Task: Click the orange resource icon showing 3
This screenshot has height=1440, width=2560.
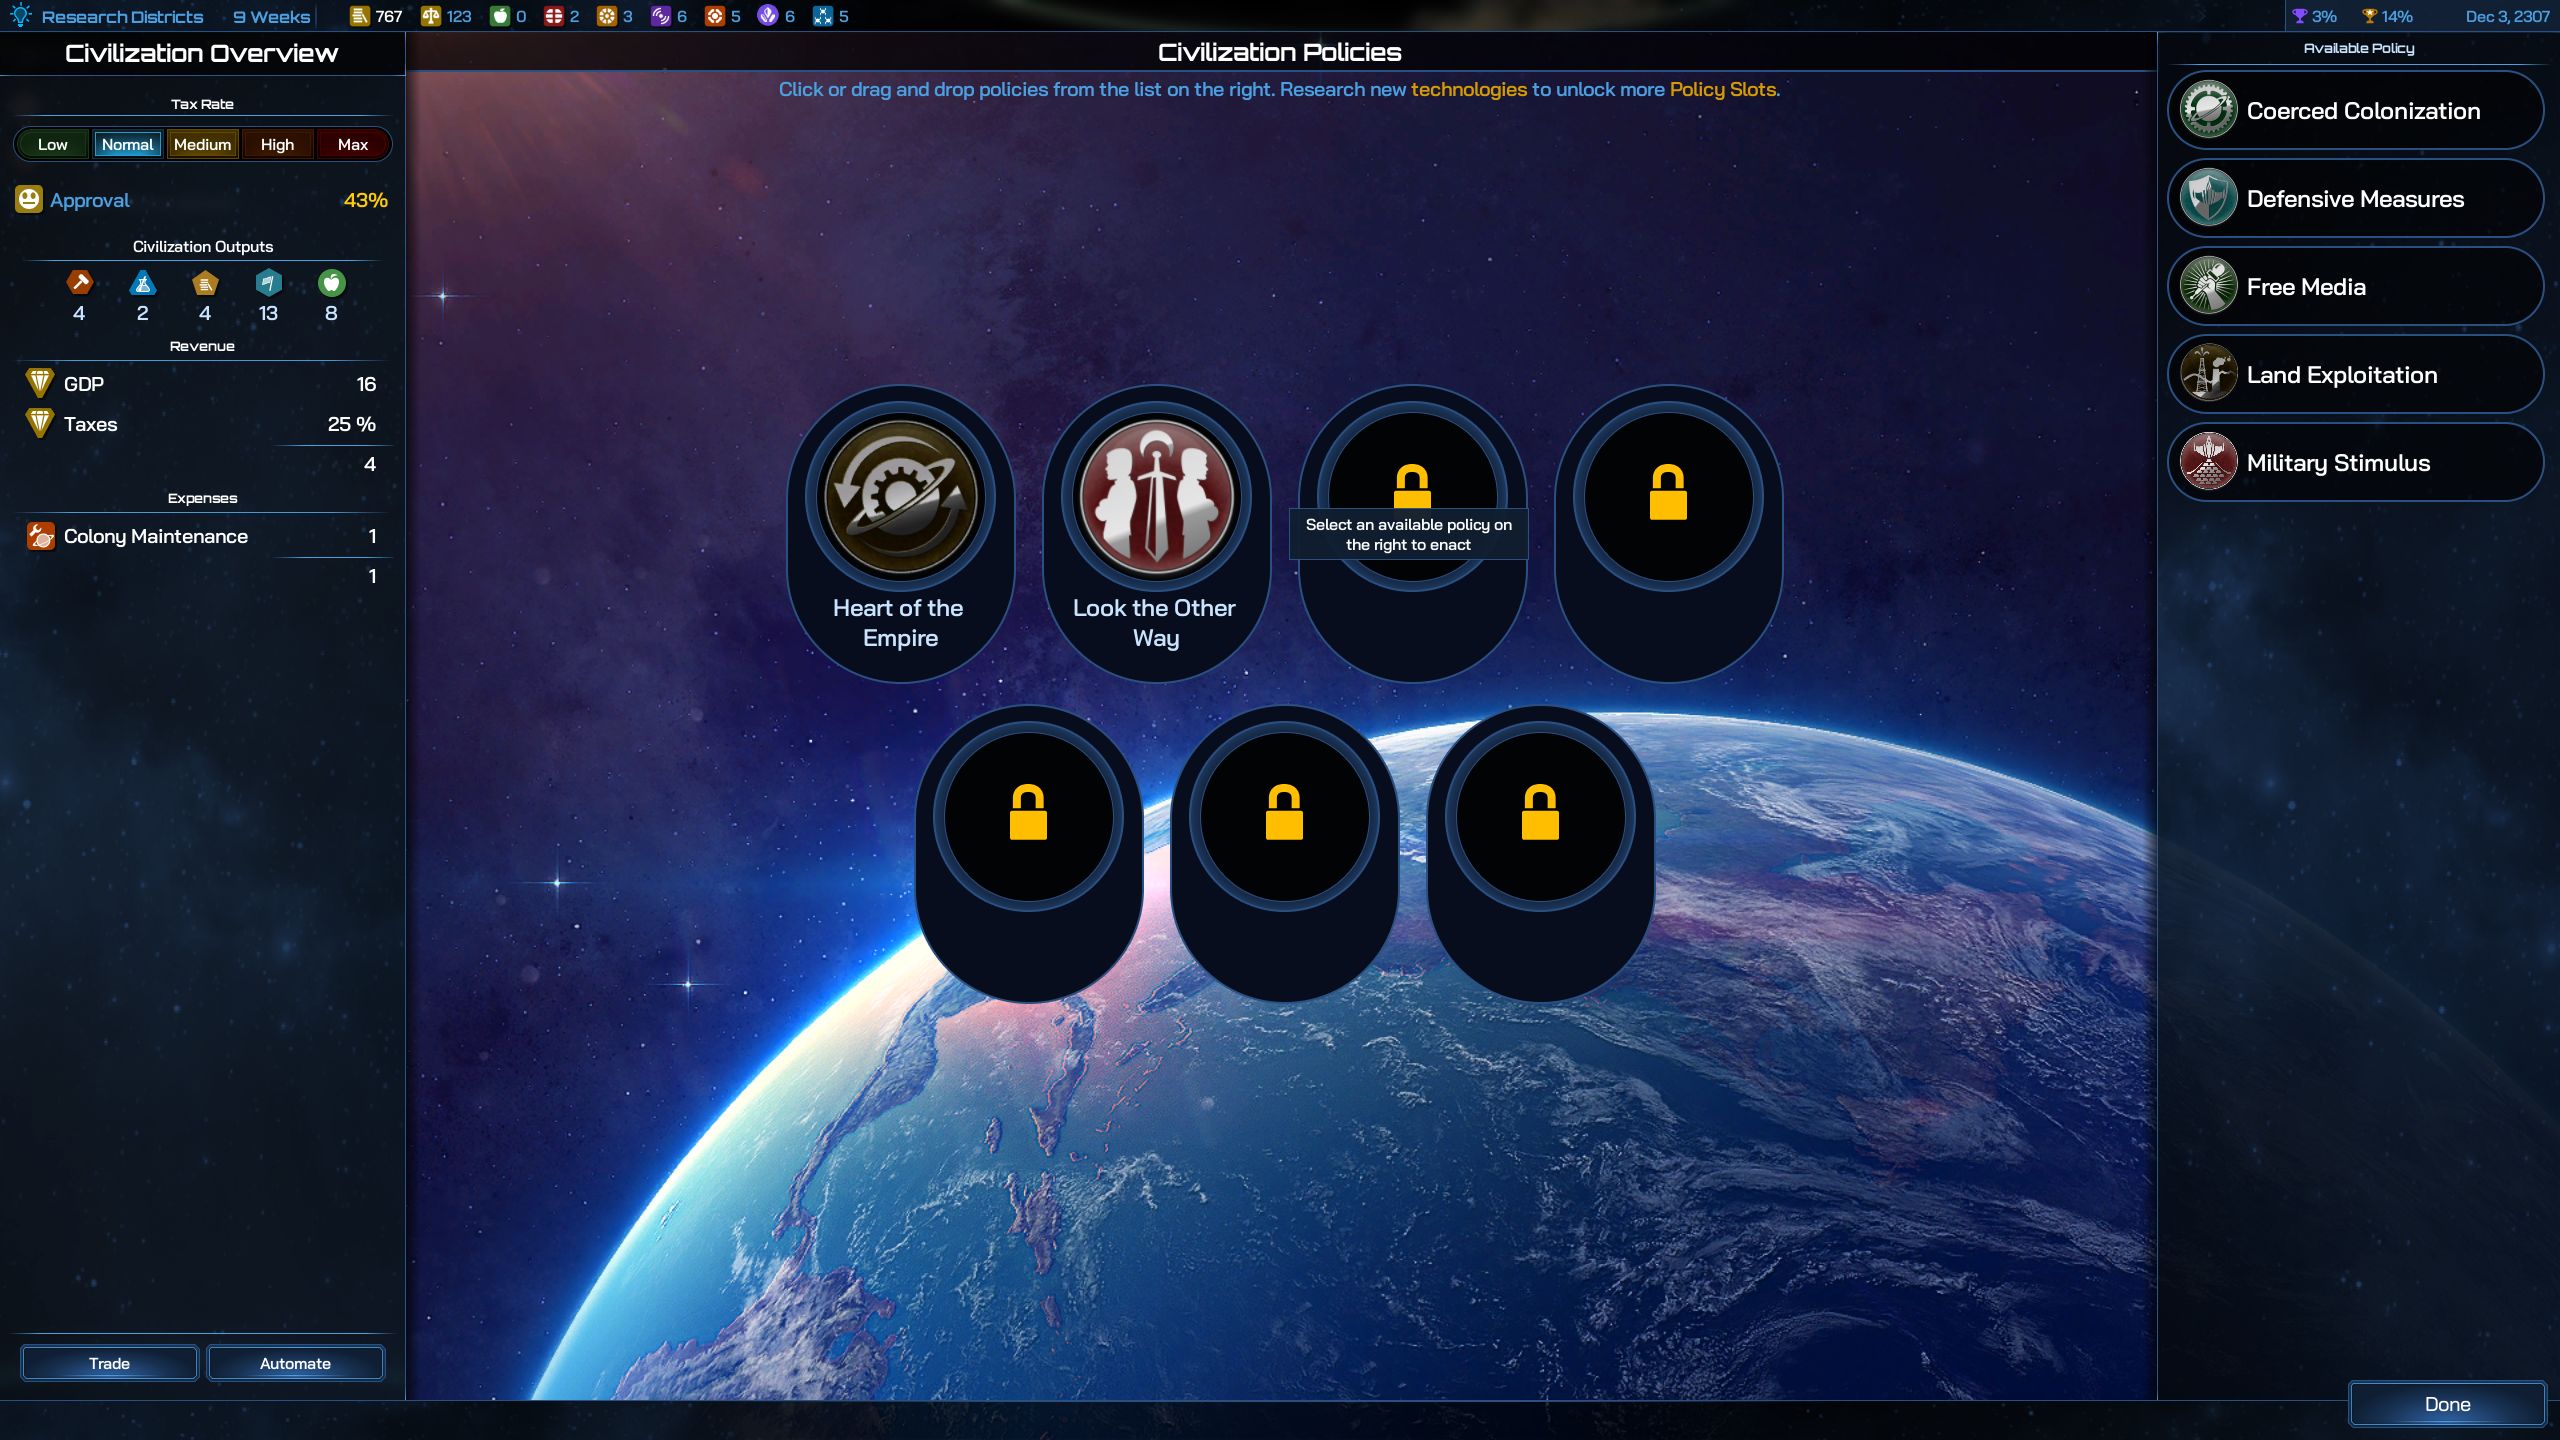Action: [607, 16]
